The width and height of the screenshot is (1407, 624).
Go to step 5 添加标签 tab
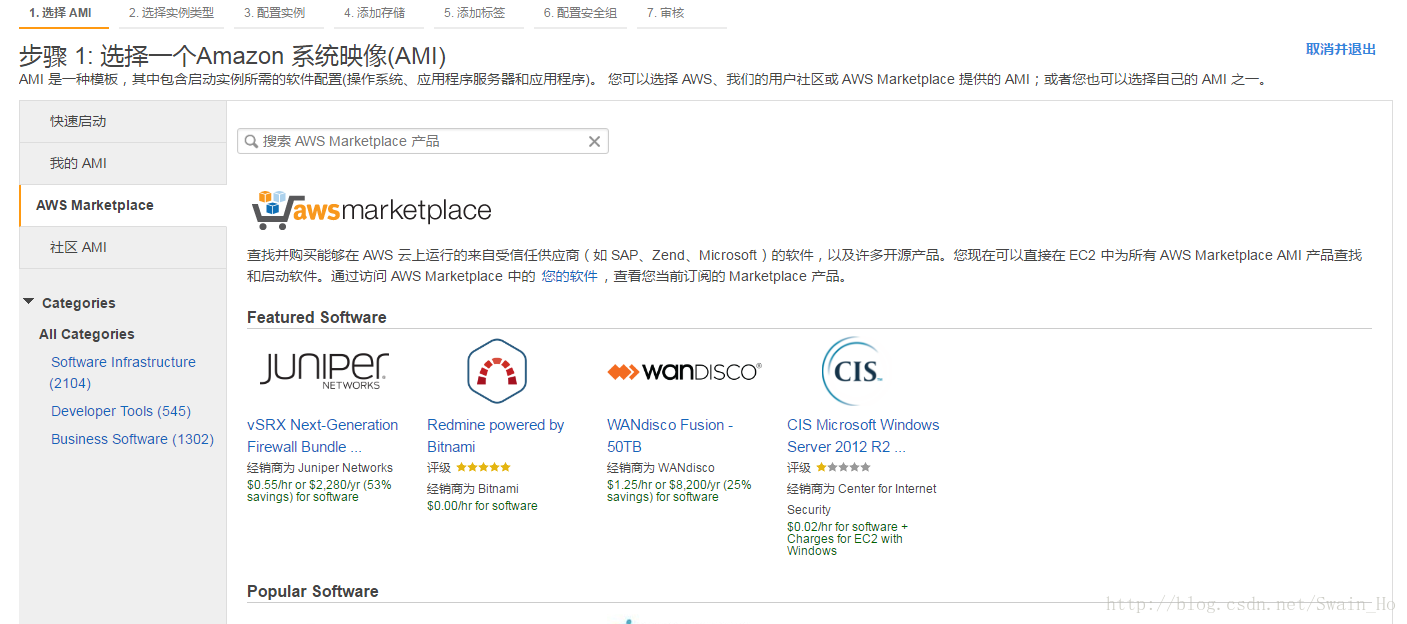[474, 13]
